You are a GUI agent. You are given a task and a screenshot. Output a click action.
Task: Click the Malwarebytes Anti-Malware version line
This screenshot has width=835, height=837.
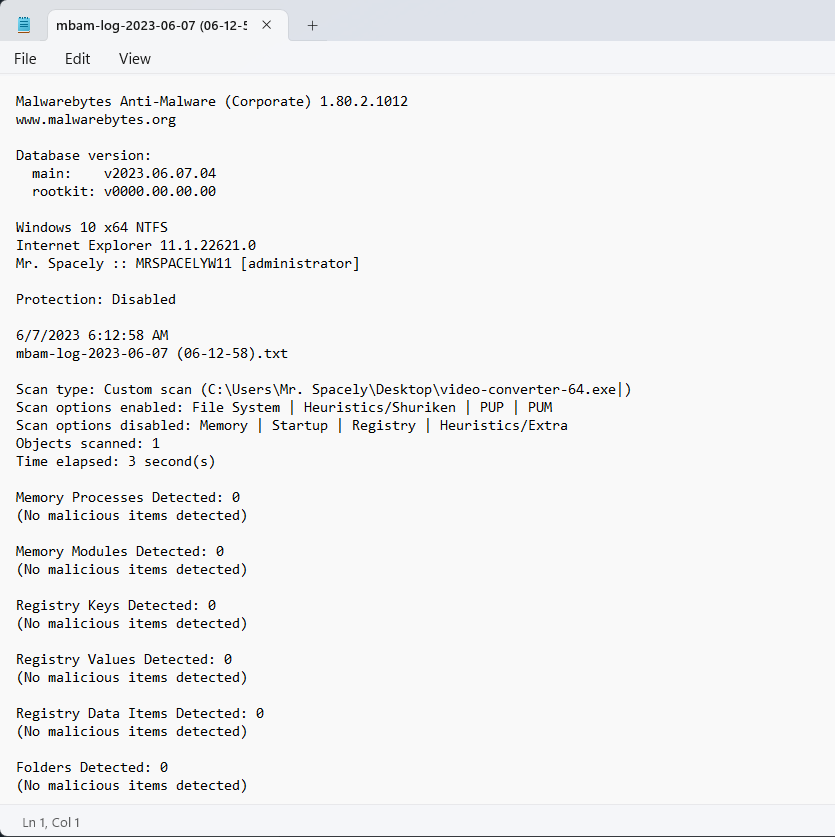(x=212, y=101)
